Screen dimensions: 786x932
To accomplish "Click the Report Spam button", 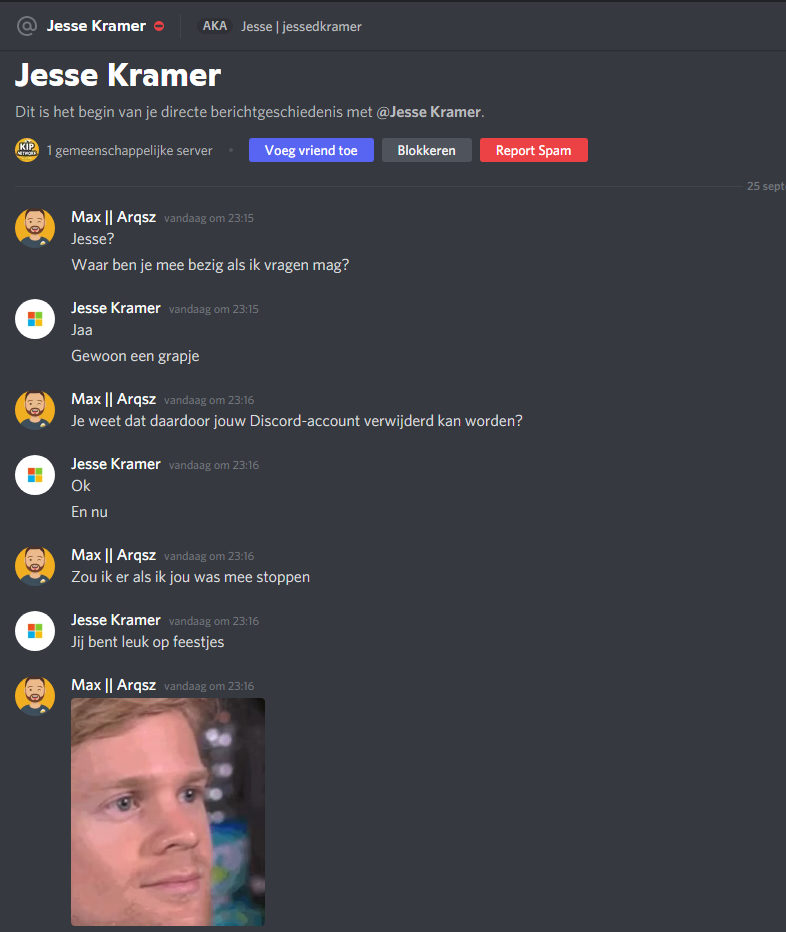I will (533, 150).
